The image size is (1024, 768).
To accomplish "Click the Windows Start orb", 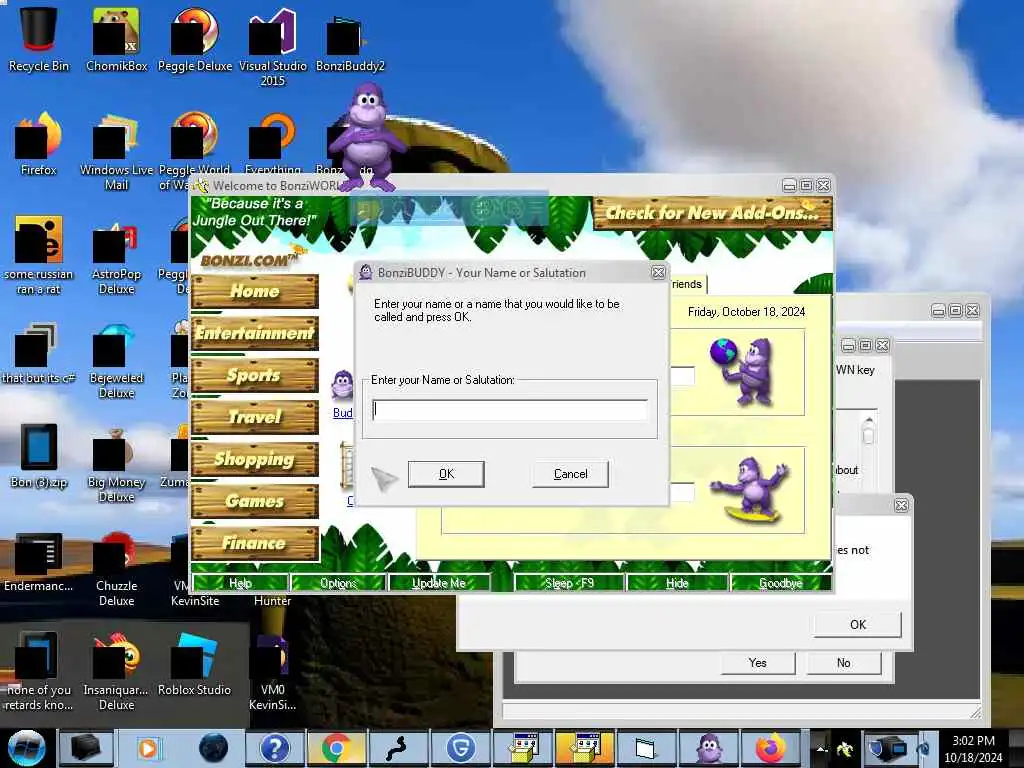I will [26, 748].
